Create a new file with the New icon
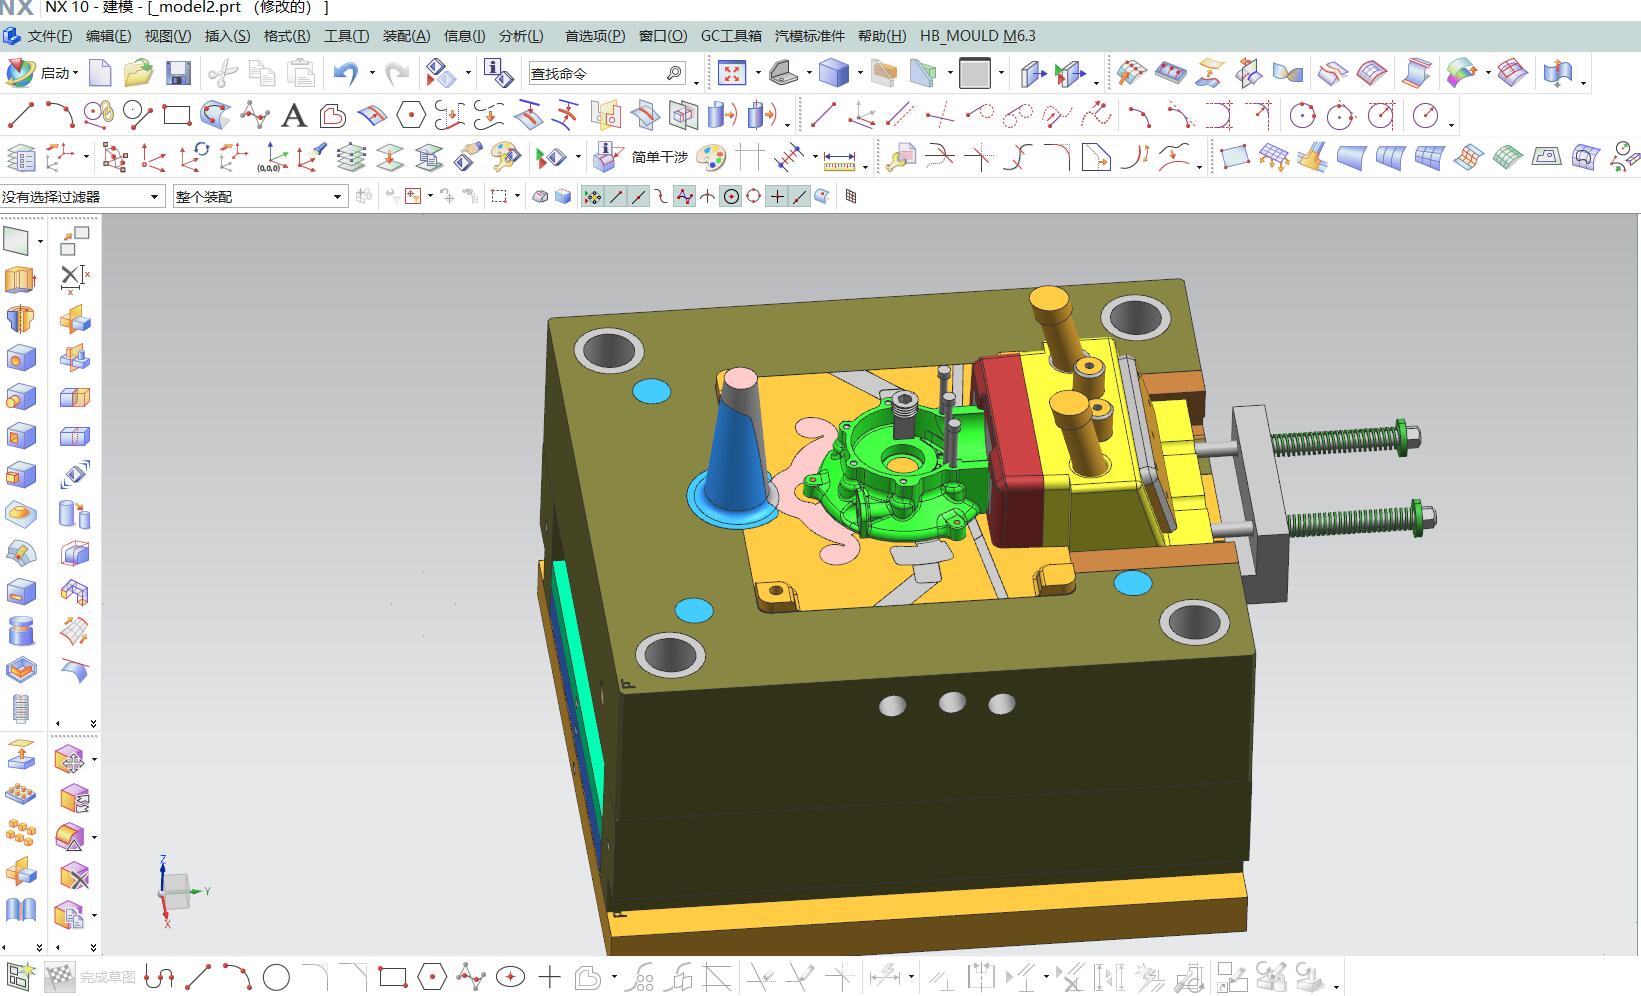The image size is (1641, 996). 100,73
